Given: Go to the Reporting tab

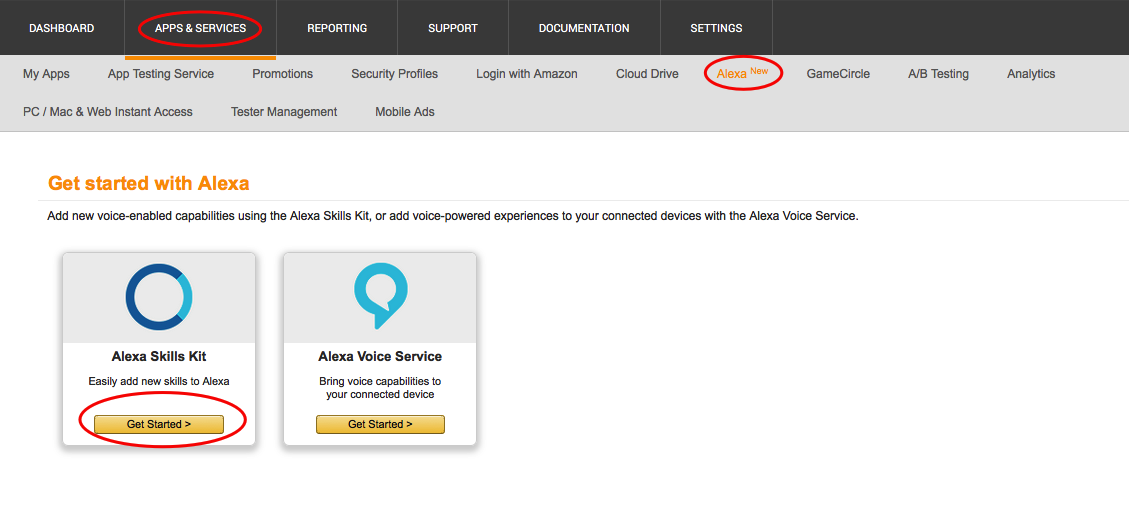Looking at the screenshot, I should tap(337, 28).
